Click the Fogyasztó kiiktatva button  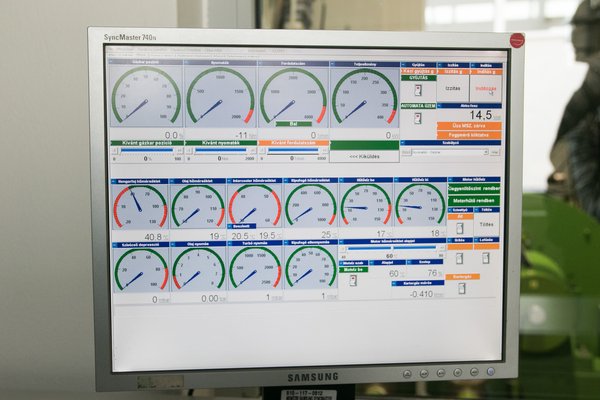point(469,134)
